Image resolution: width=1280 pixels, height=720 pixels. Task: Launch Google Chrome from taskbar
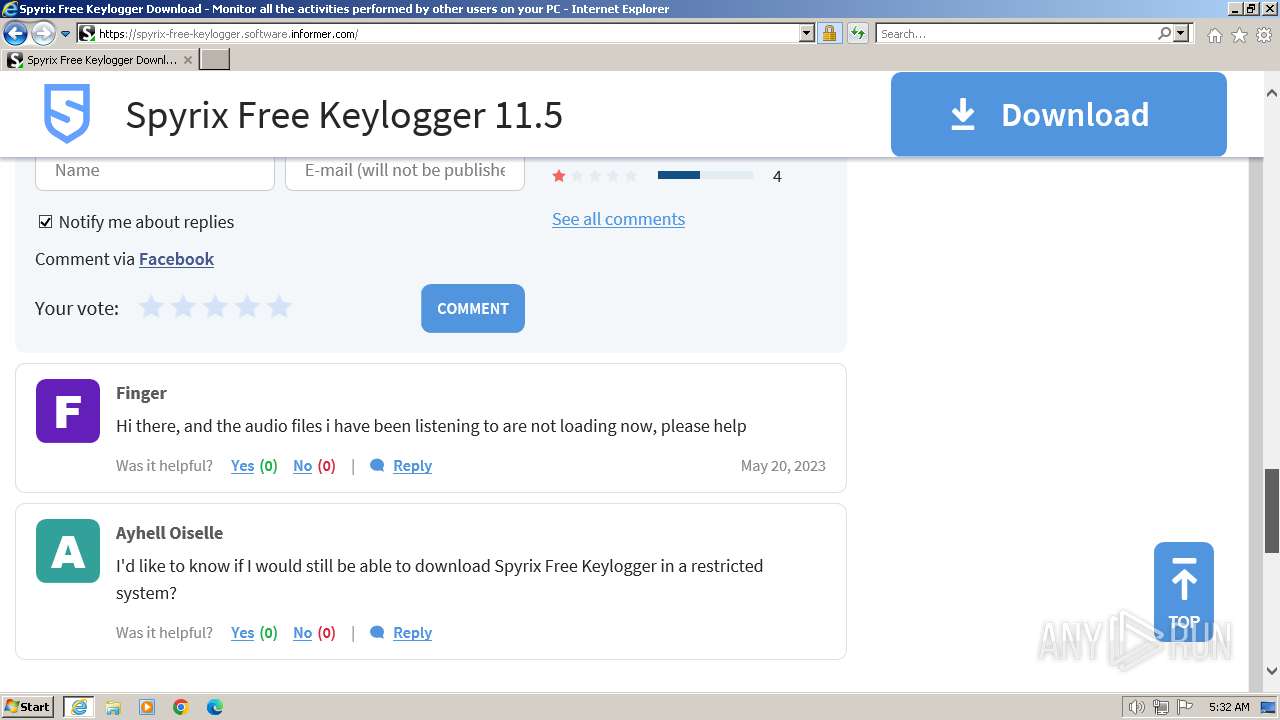tap(181, 707)
